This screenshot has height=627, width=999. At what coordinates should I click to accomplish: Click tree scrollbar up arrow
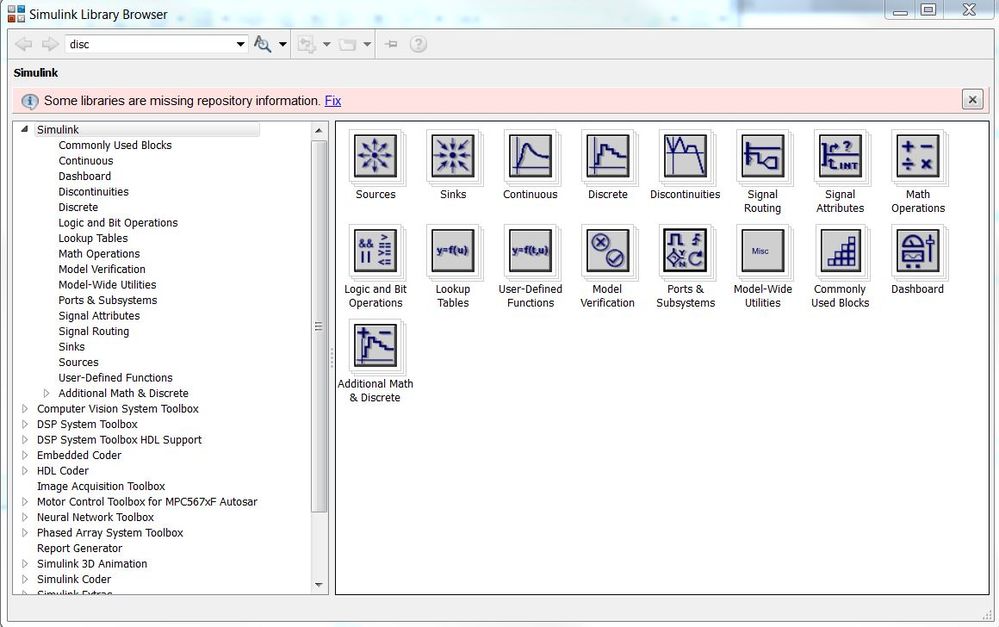tap(319, 131)
